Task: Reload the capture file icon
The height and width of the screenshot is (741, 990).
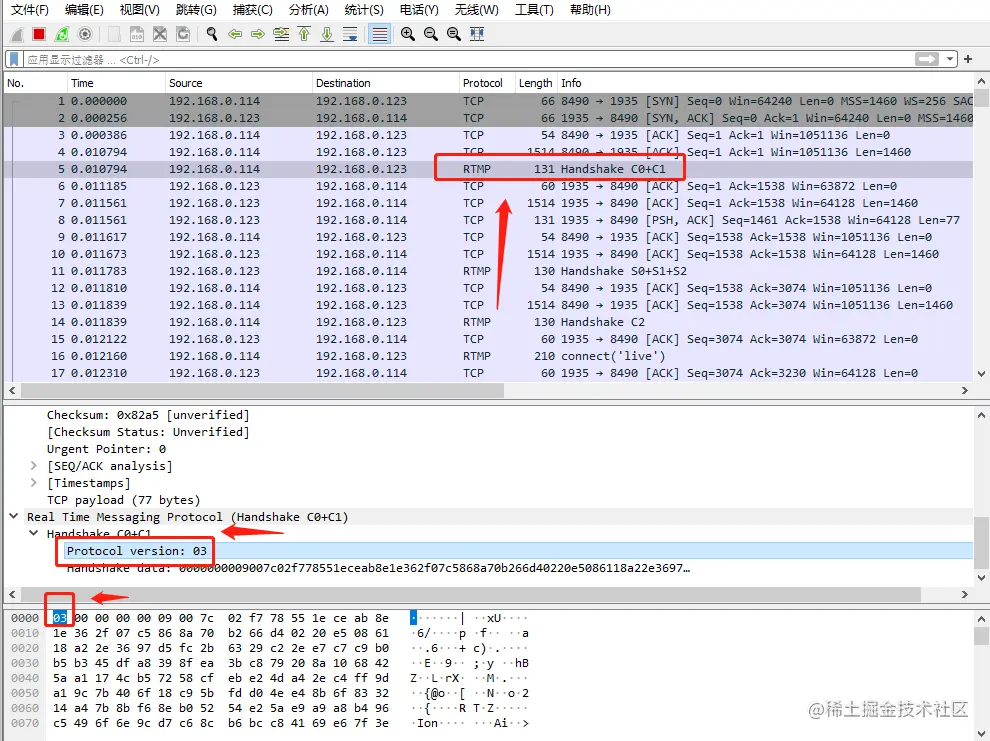Action: (183, 34)
